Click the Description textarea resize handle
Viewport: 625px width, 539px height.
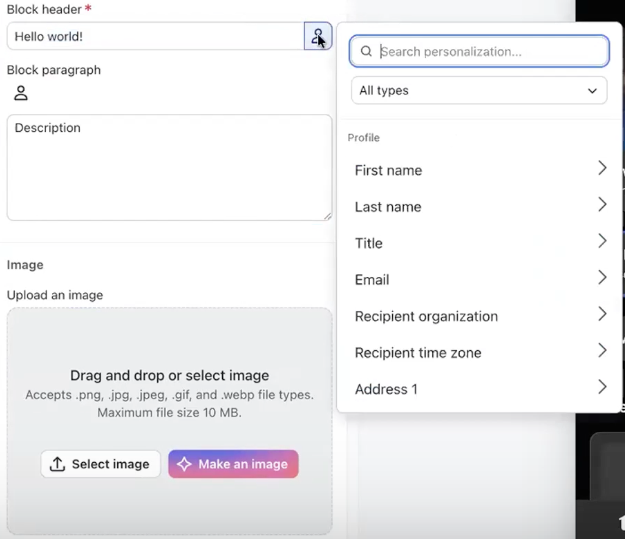click(327, 216)
